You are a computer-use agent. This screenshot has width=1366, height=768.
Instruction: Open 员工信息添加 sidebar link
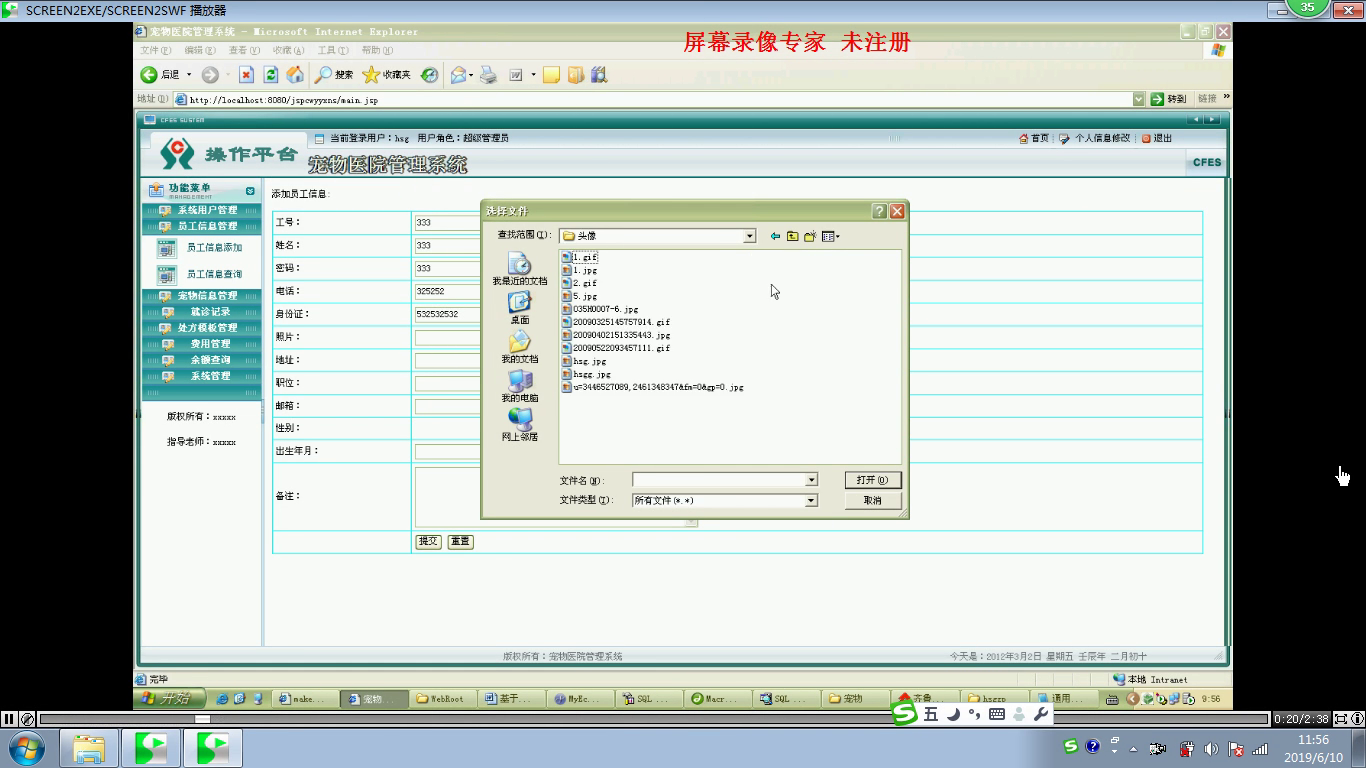pyautogui.click(x=214, y=247)
